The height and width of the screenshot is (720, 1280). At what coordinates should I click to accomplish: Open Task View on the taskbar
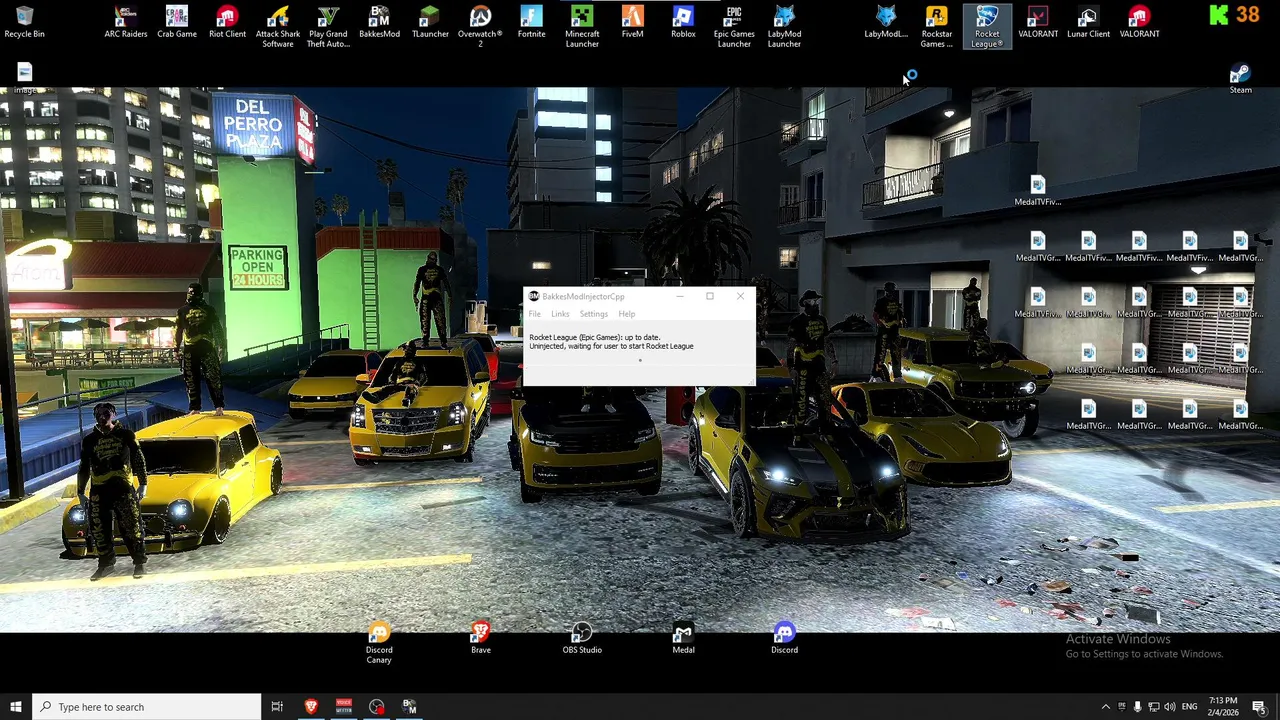point(277,707)
